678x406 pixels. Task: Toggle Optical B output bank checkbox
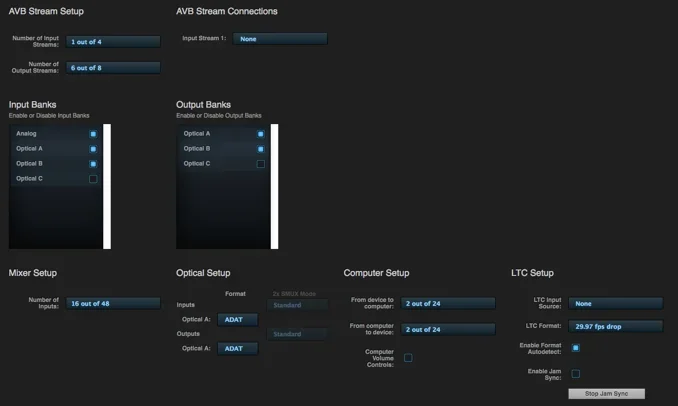pos(260,149)
